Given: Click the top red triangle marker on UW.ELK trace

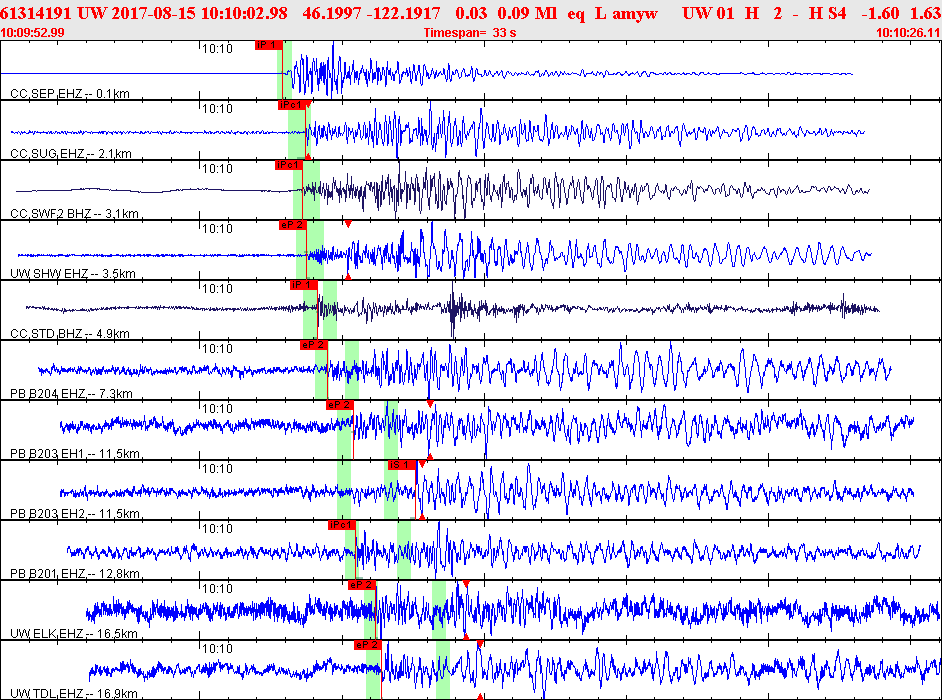Looking at the screenshot, I should [466, 585].
